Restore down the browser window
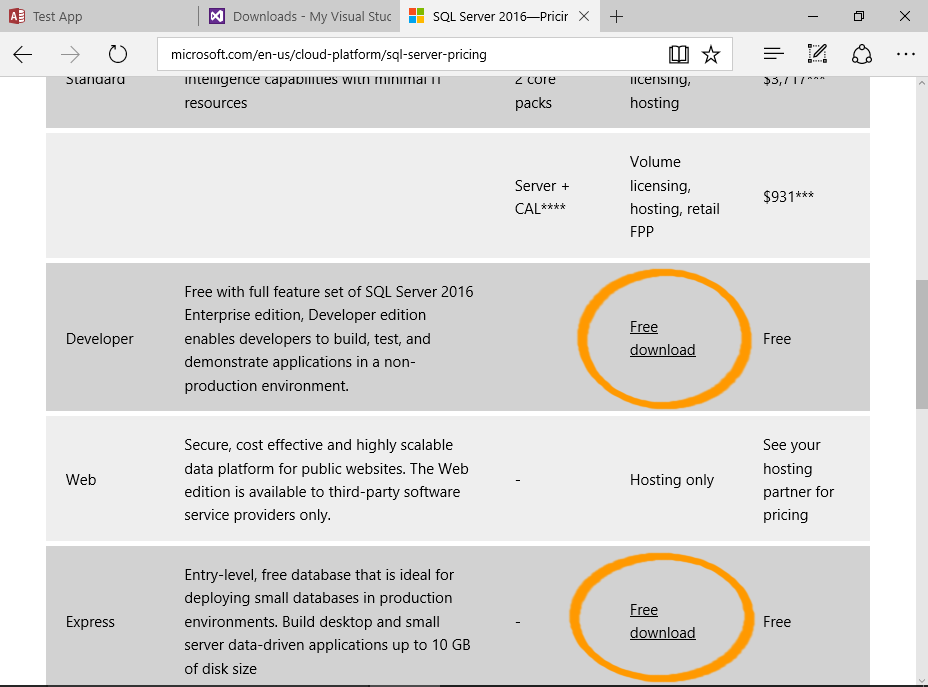Image resolution: width=928 pixels, height=687 pixels. (x=858, y=16)
